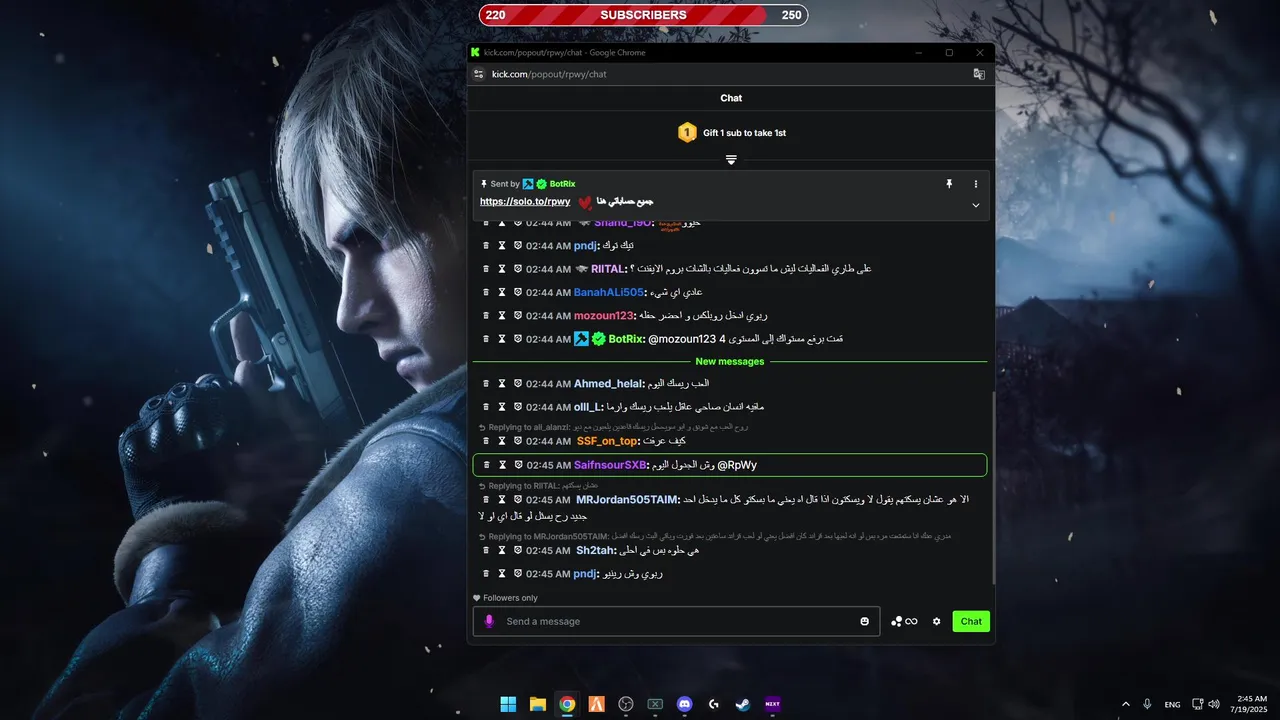This screenshot has height=720, width=1280.
Task: Focus the Send a message field
Action: click(x=676, y=621)
